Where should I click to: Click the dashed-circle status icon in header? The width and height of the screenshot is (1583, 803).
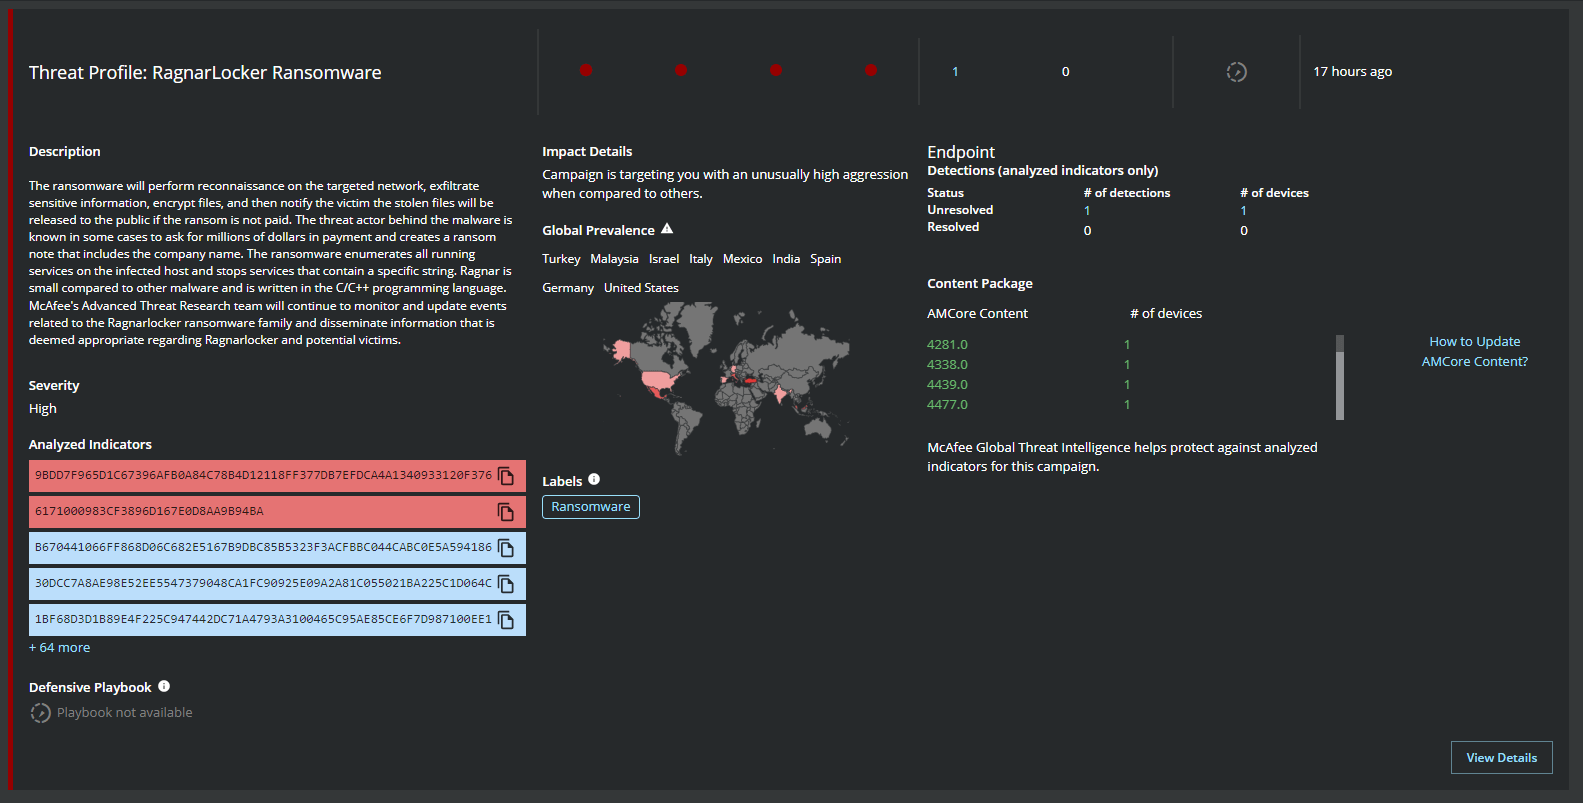click(x=1237, y=72)
